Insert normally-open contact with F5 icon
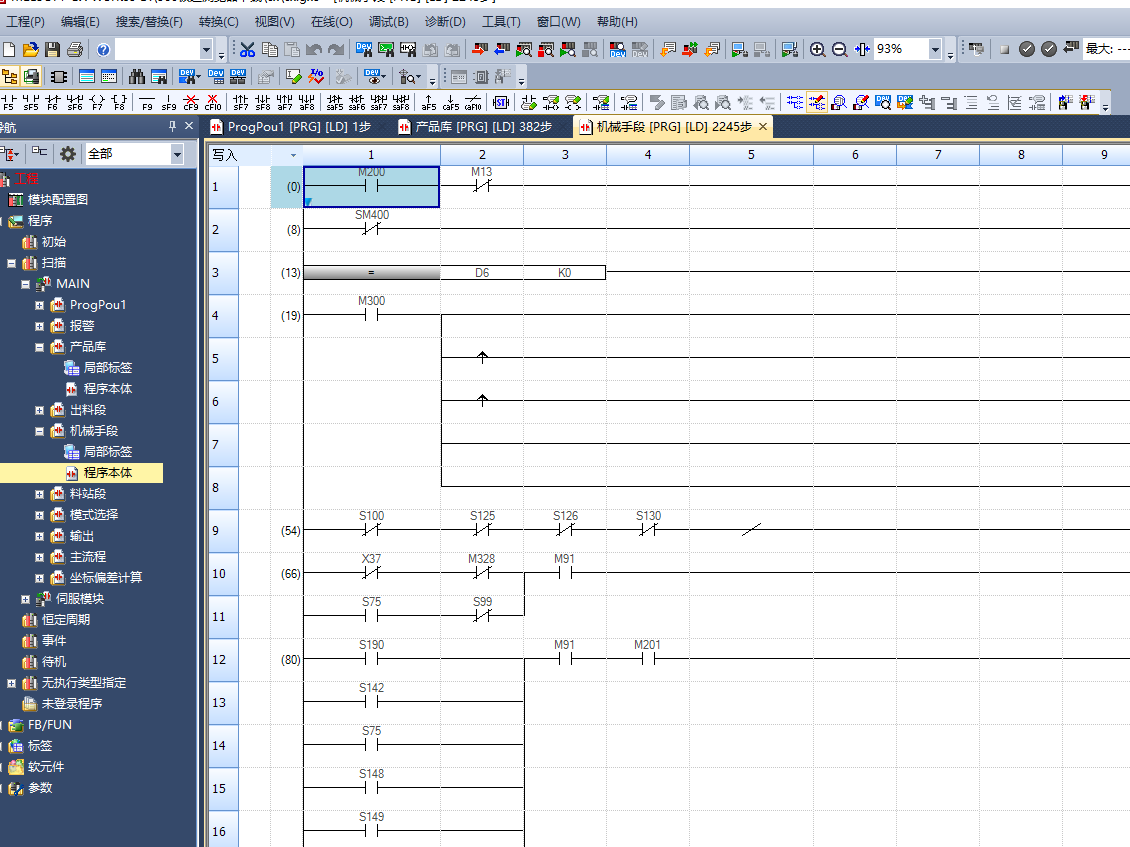1130x847 pixels. pyautogui.click(x=9, y=102)
